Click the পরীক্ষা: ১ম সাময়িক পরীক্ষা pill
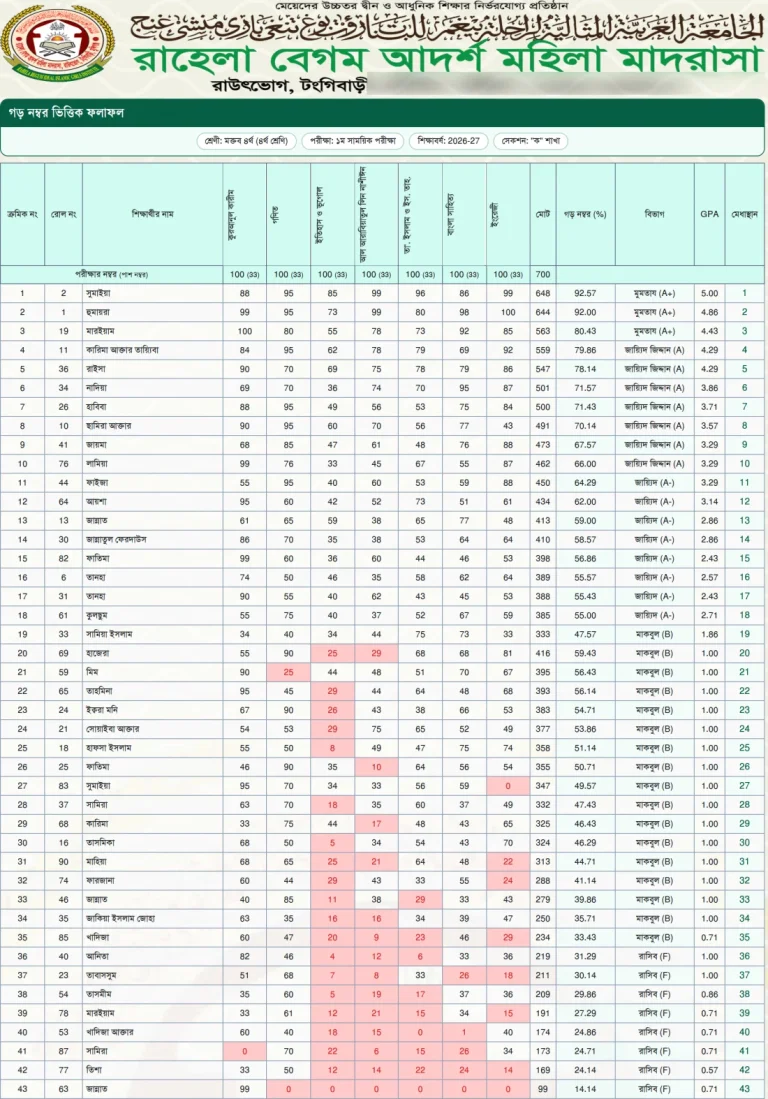 click(353, 141)
